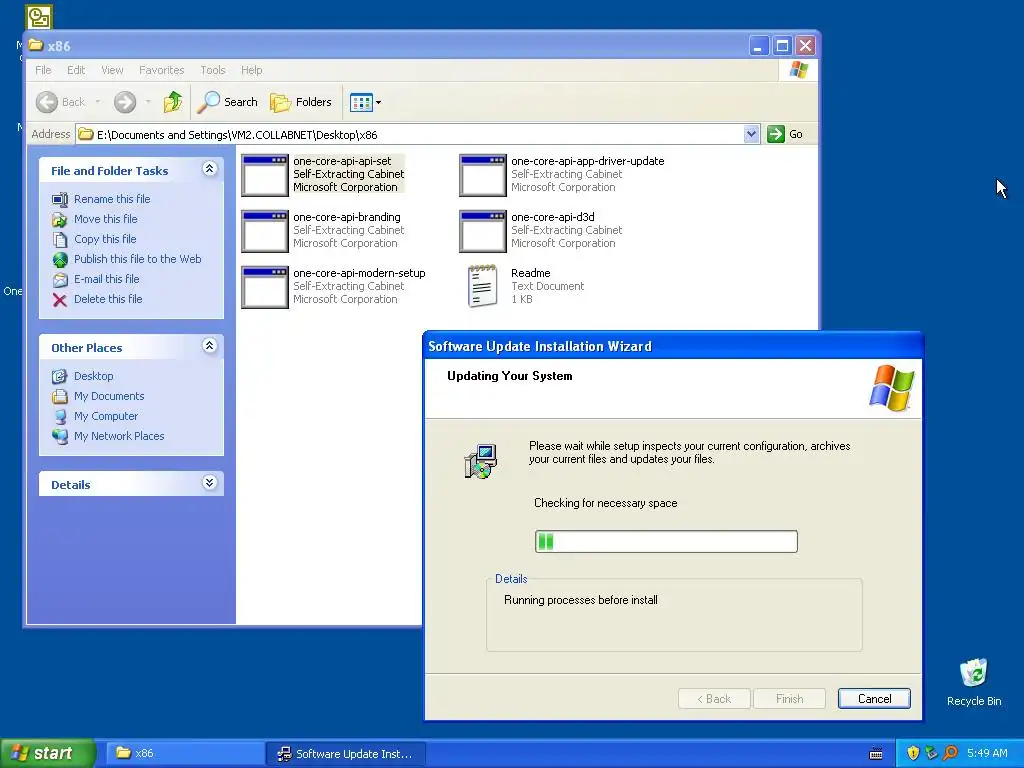
Task: Click the Back arrow in x86 window
Action: (x=47, y=102)
